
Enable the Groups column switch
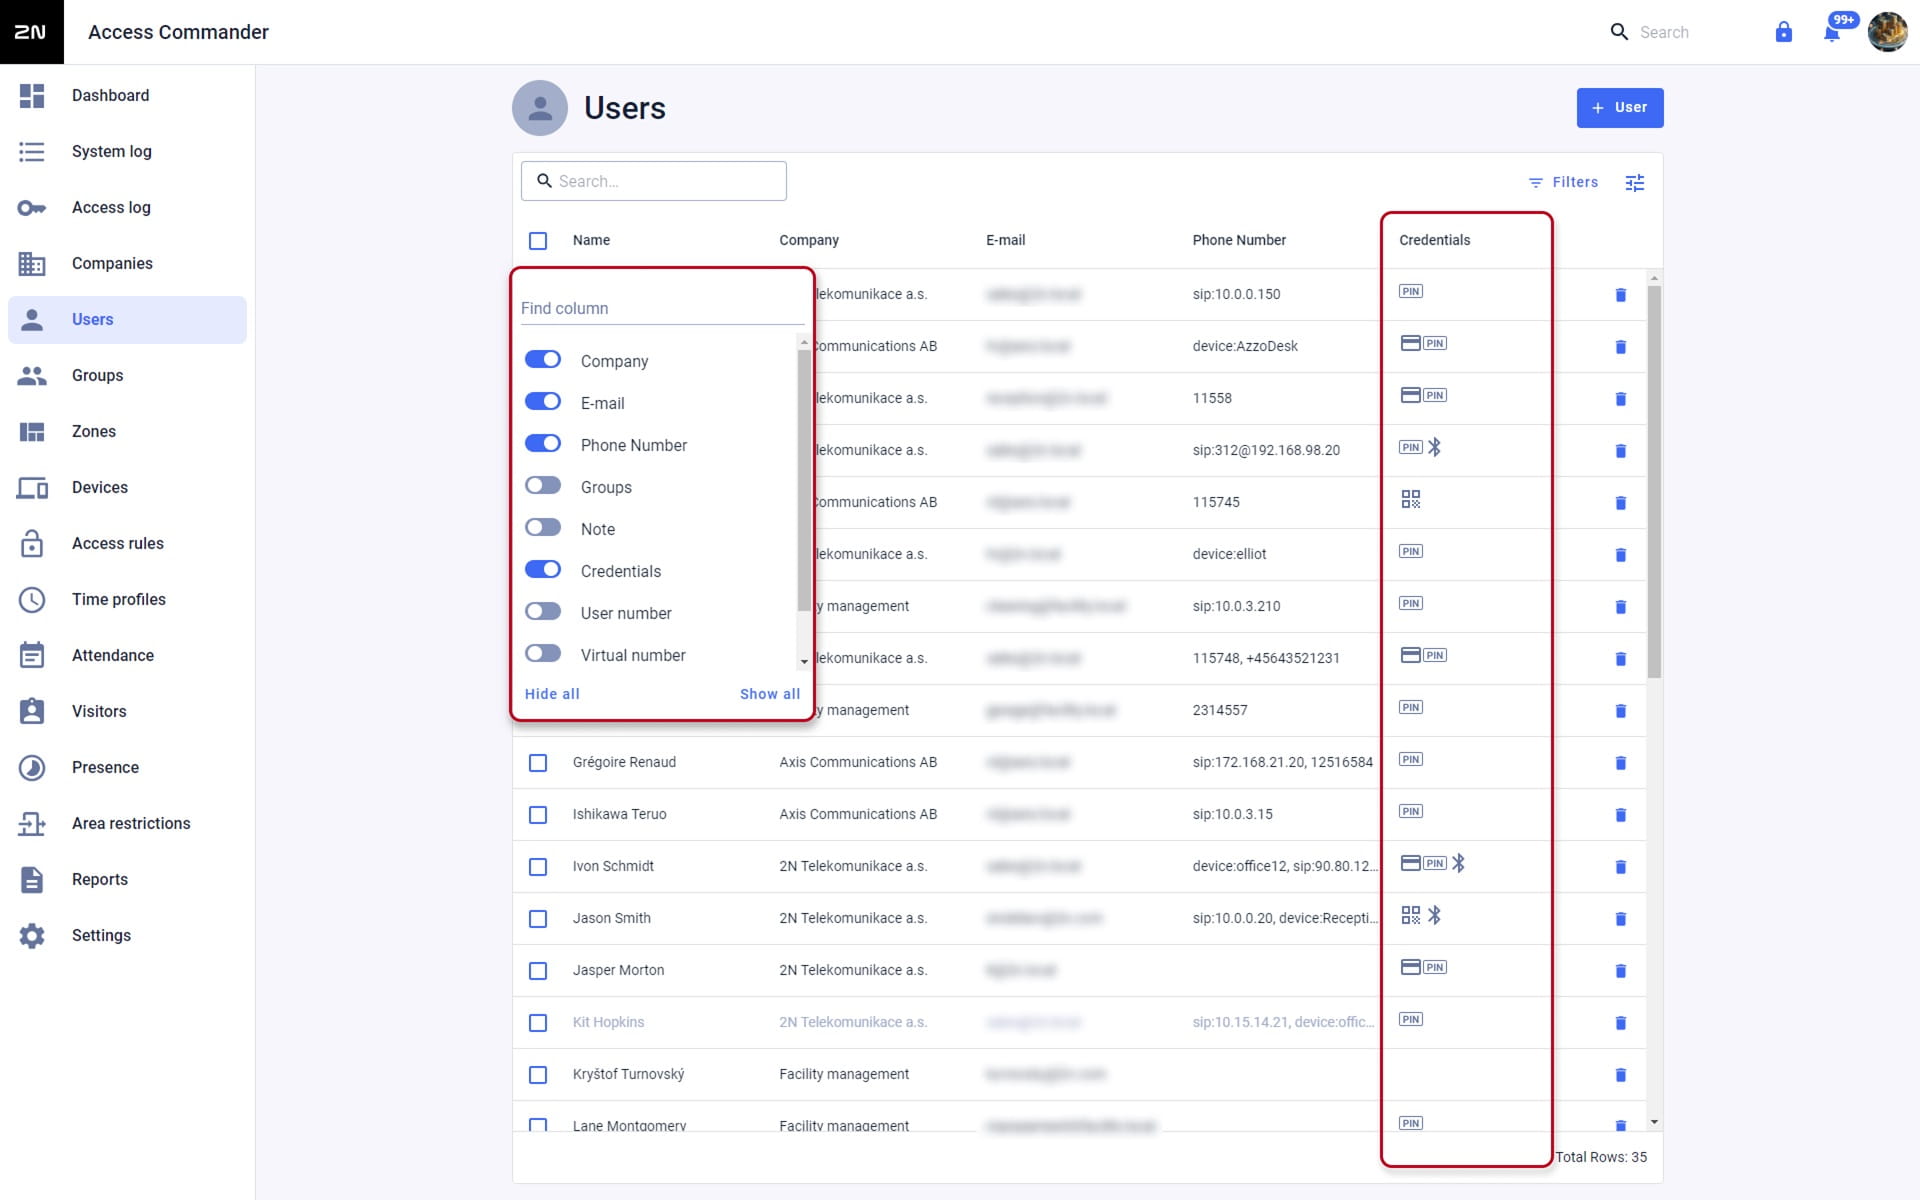[543, 486]
